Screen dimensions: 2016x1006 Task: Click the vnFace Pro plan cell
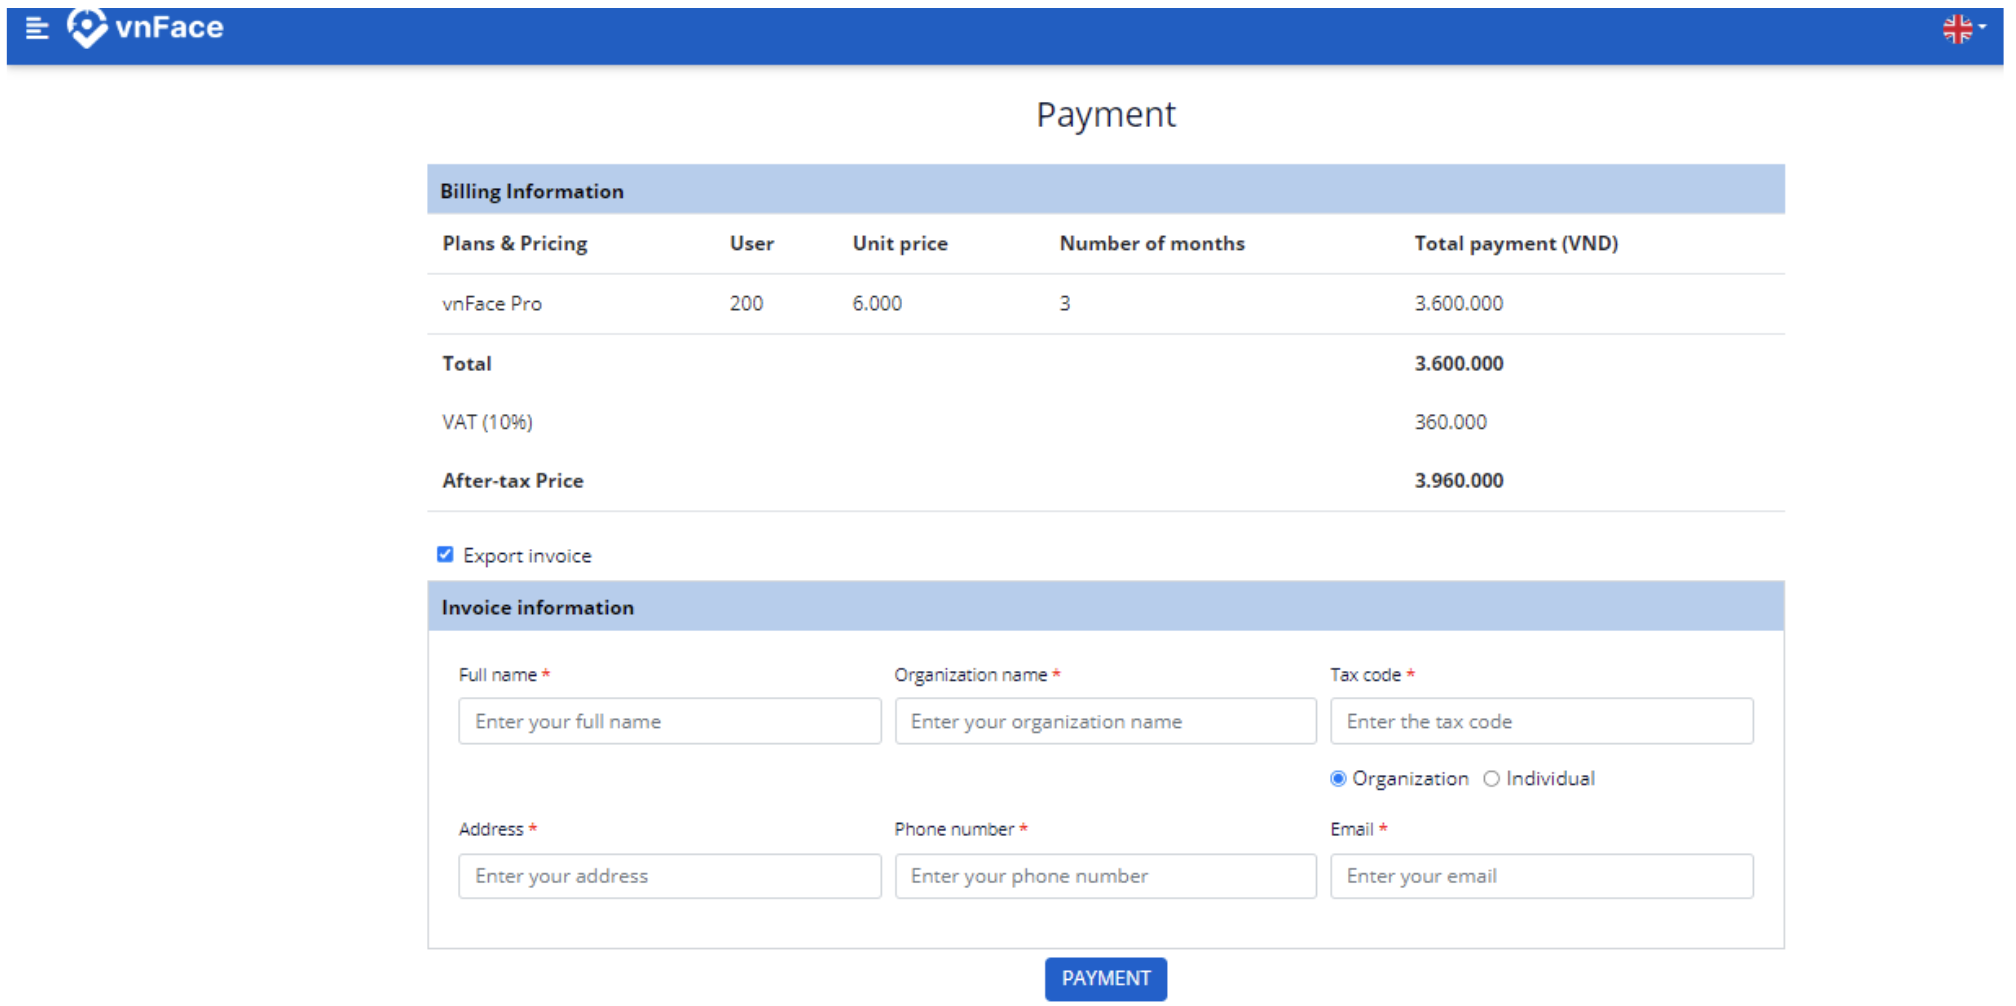(x=492, y=304)
